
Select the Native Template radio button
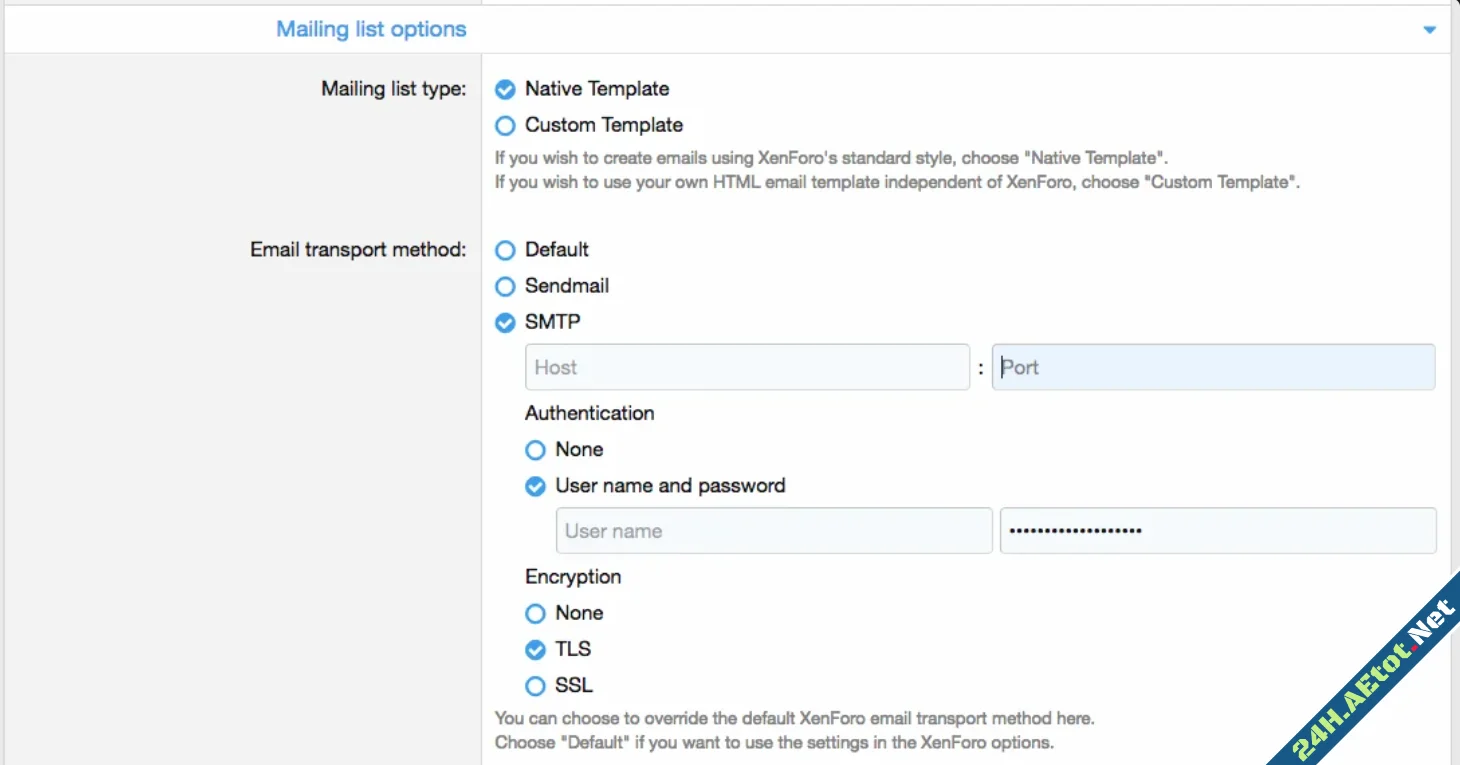point(506,89)
